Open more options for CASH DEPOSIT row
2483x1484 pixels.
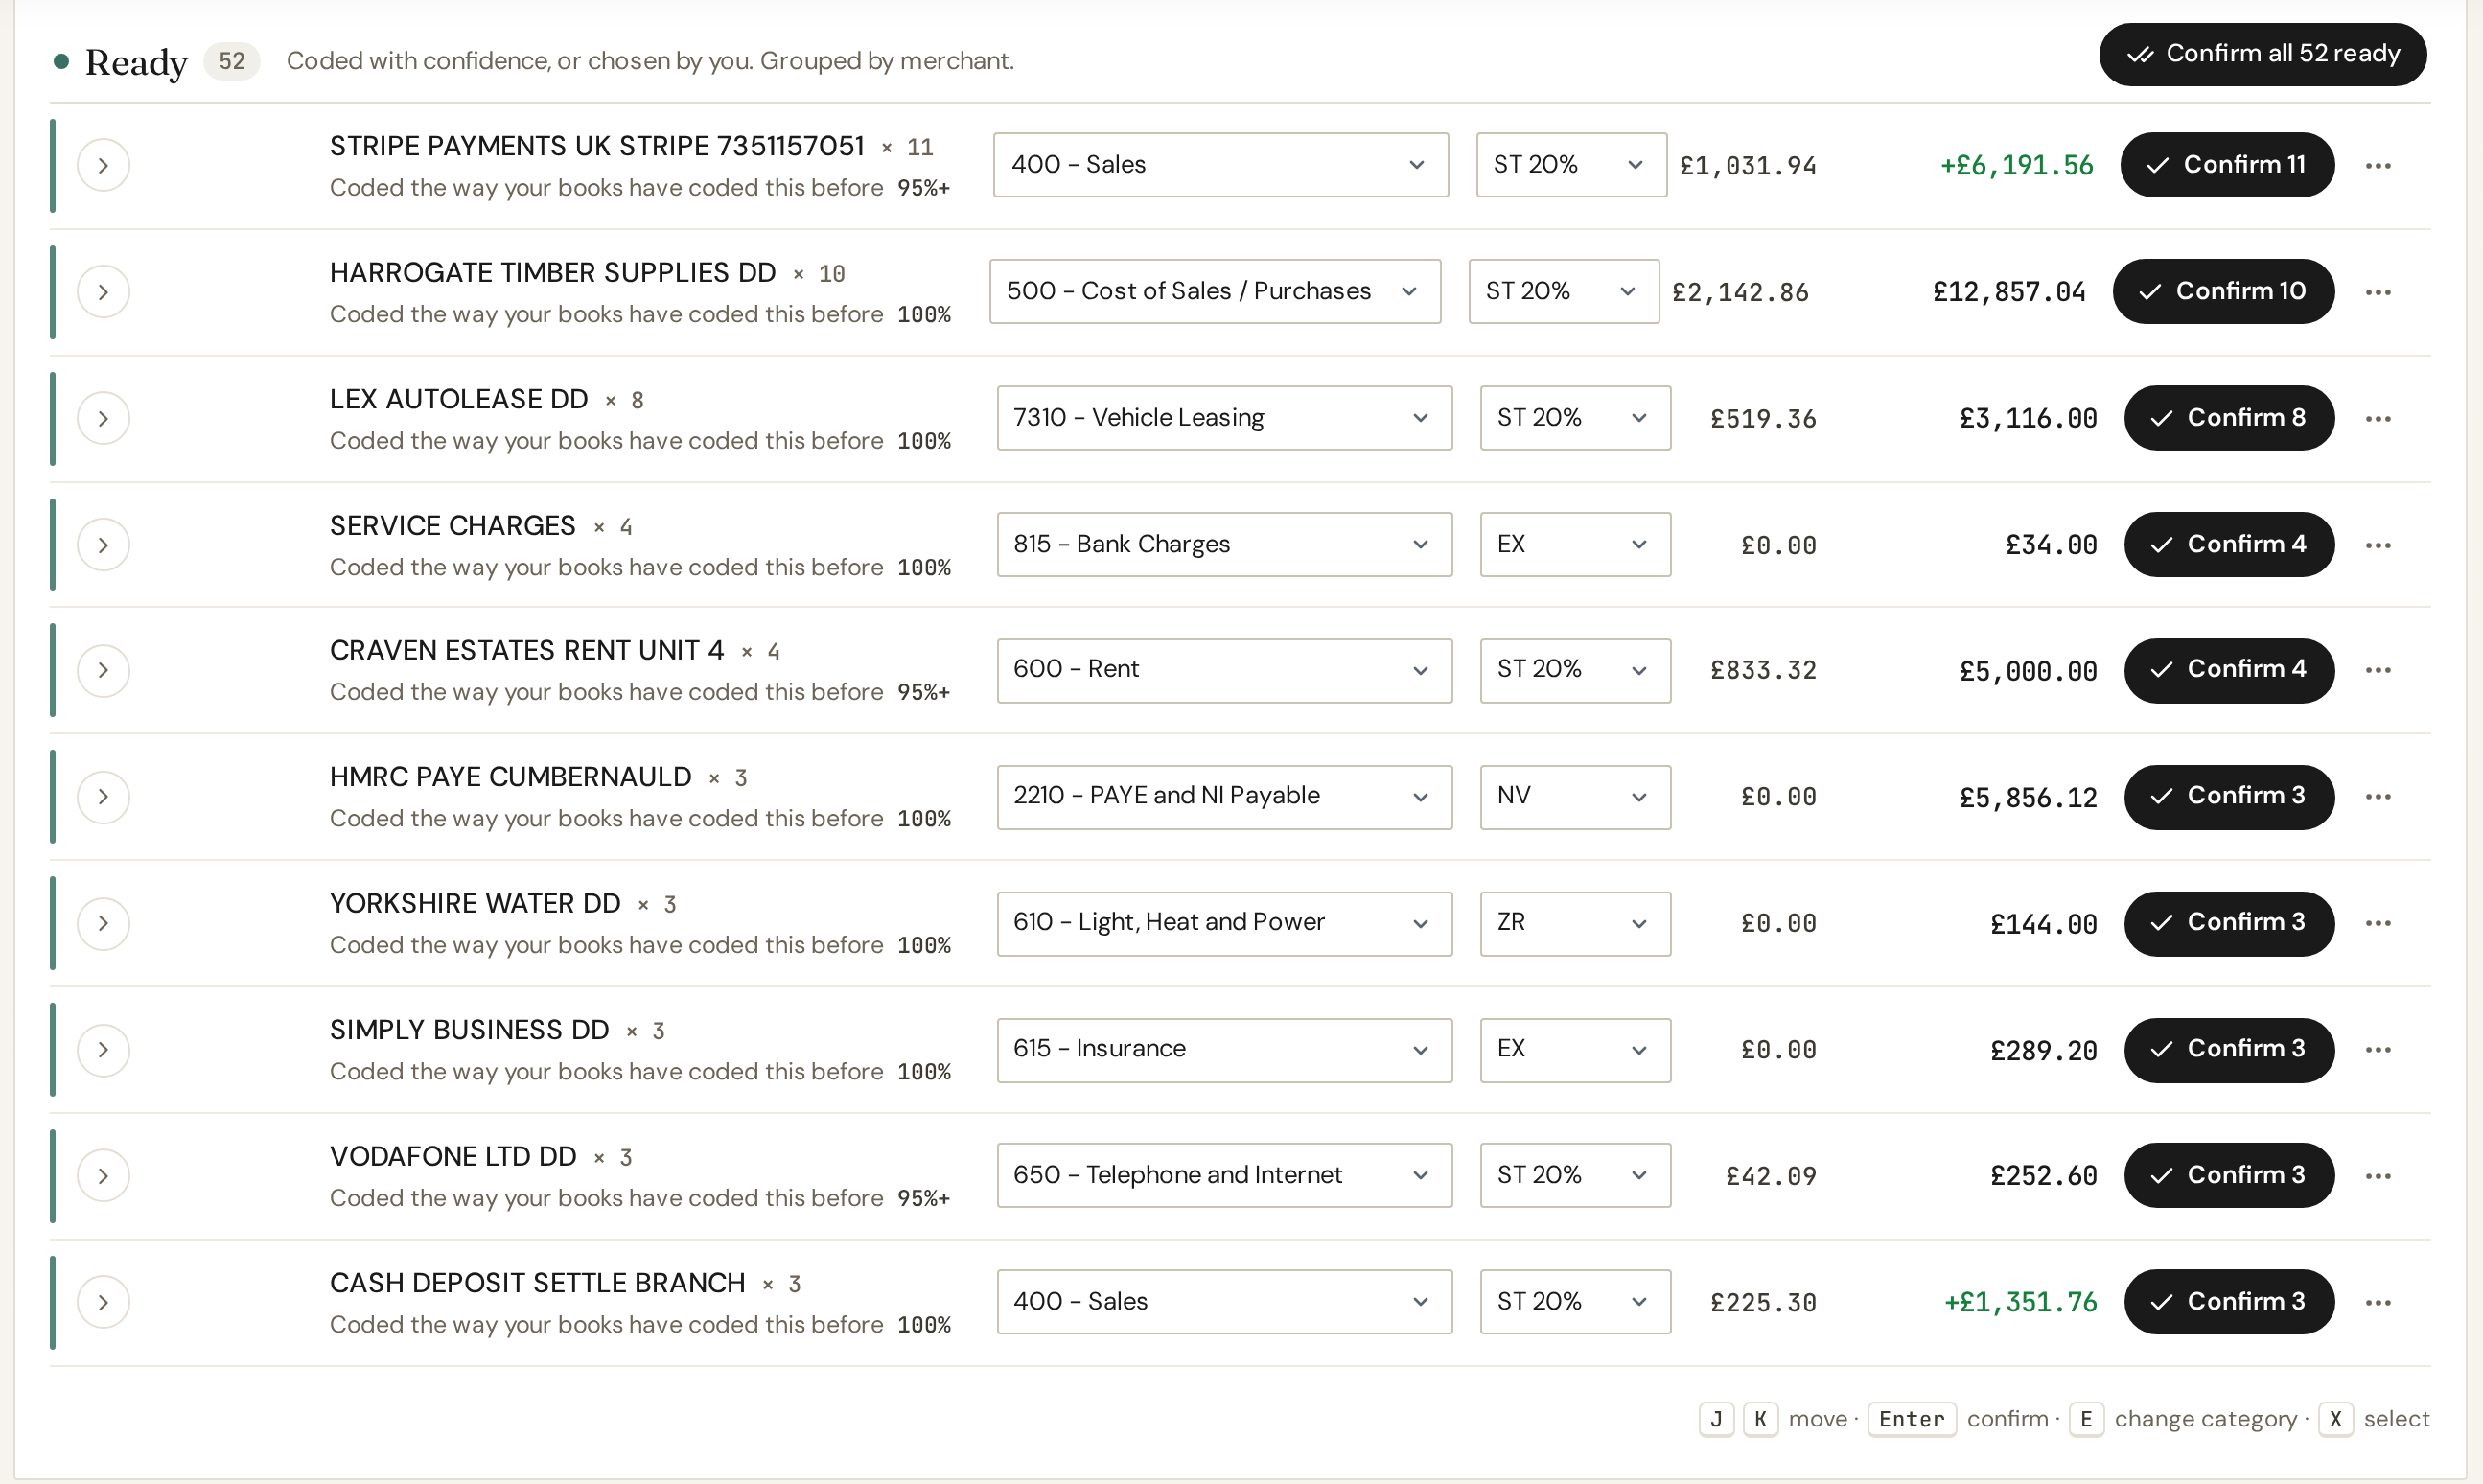click(2377, 1302)
